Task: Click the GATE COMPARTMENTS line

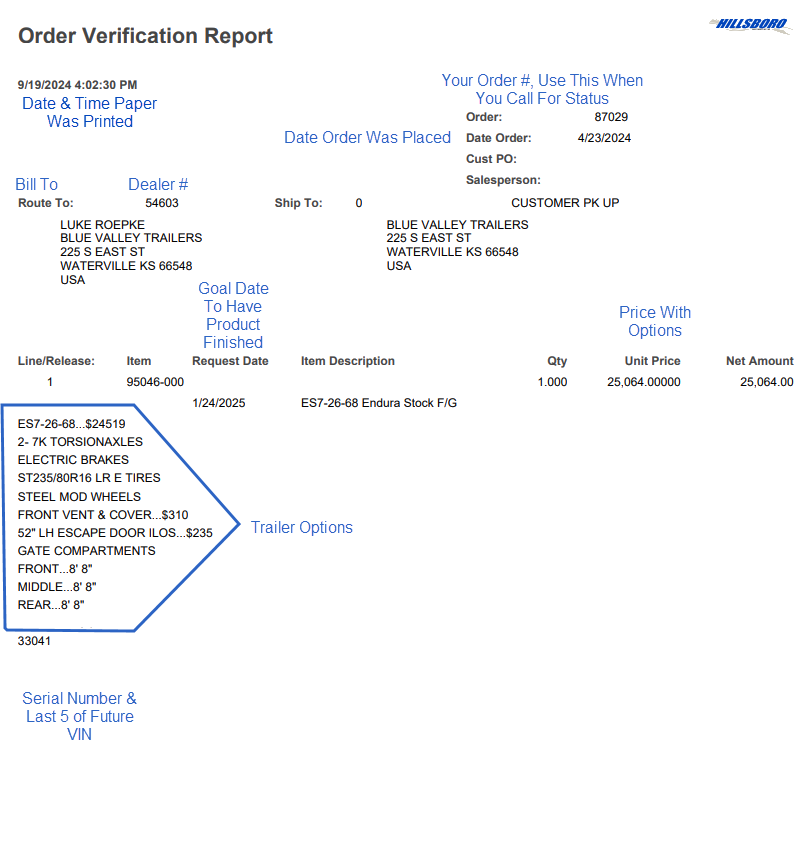Action: click(x=86, y=551)
